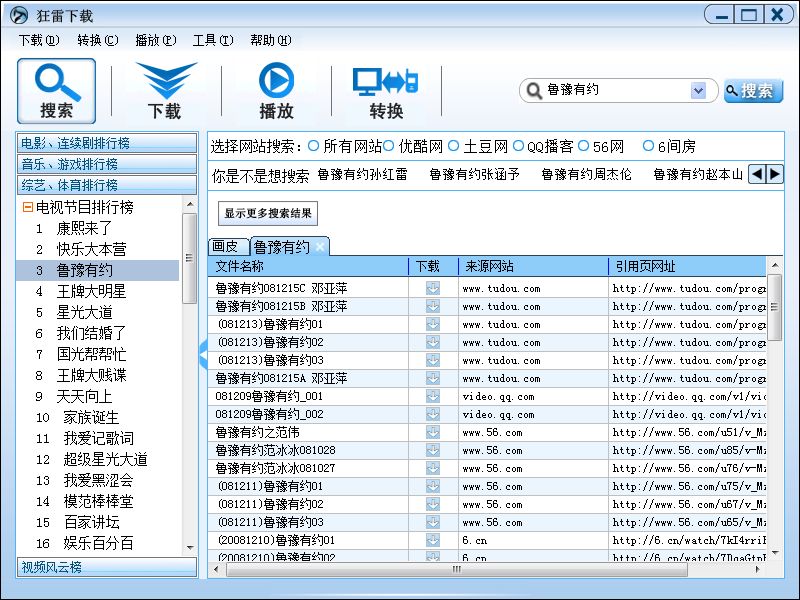The height and width of the screenshot is (600, 800).
Task: Open the 转换(C) menu
Action: (x=97, y=40)
